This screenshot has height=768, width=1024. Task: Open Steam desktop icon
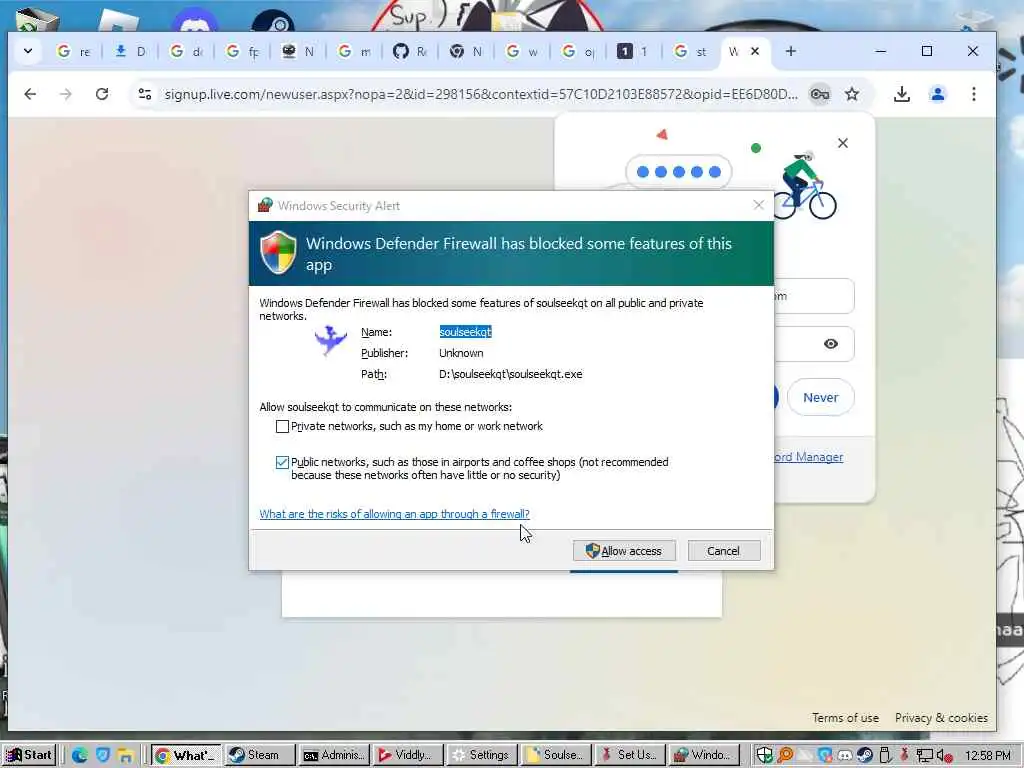[x=273, y=21]
